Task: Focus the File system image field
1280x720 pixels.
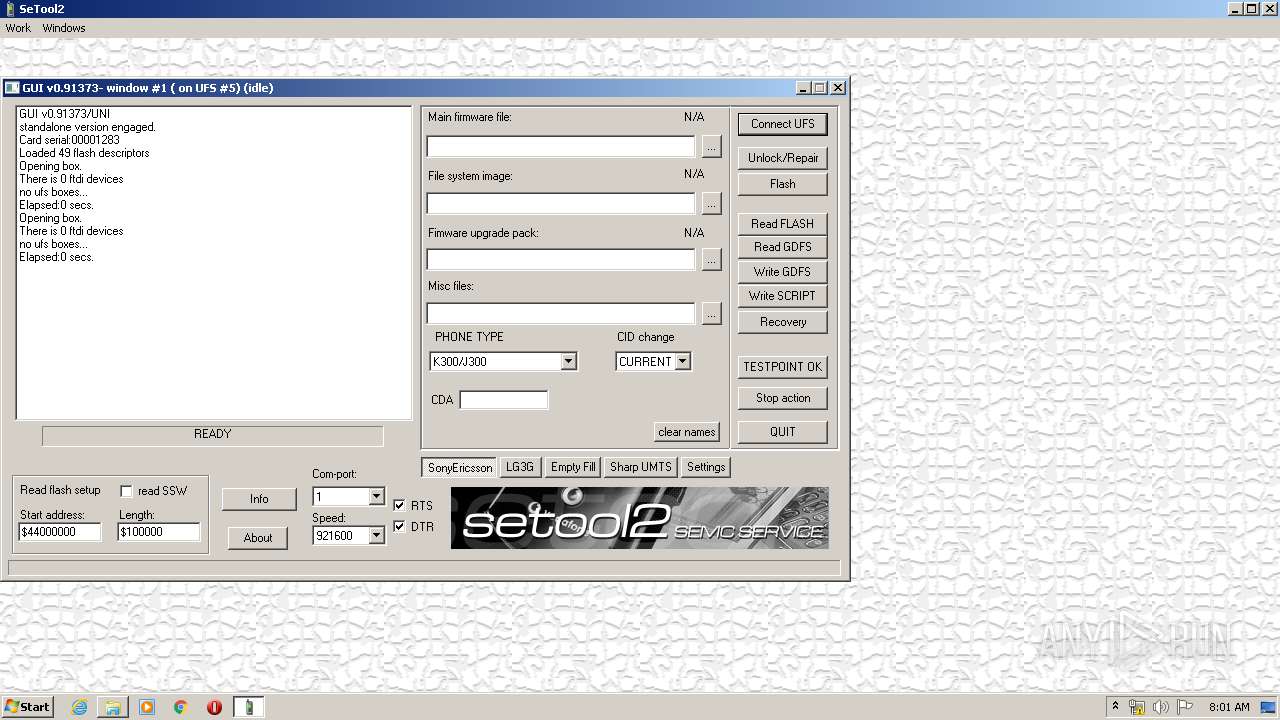Action: point(561,203)
